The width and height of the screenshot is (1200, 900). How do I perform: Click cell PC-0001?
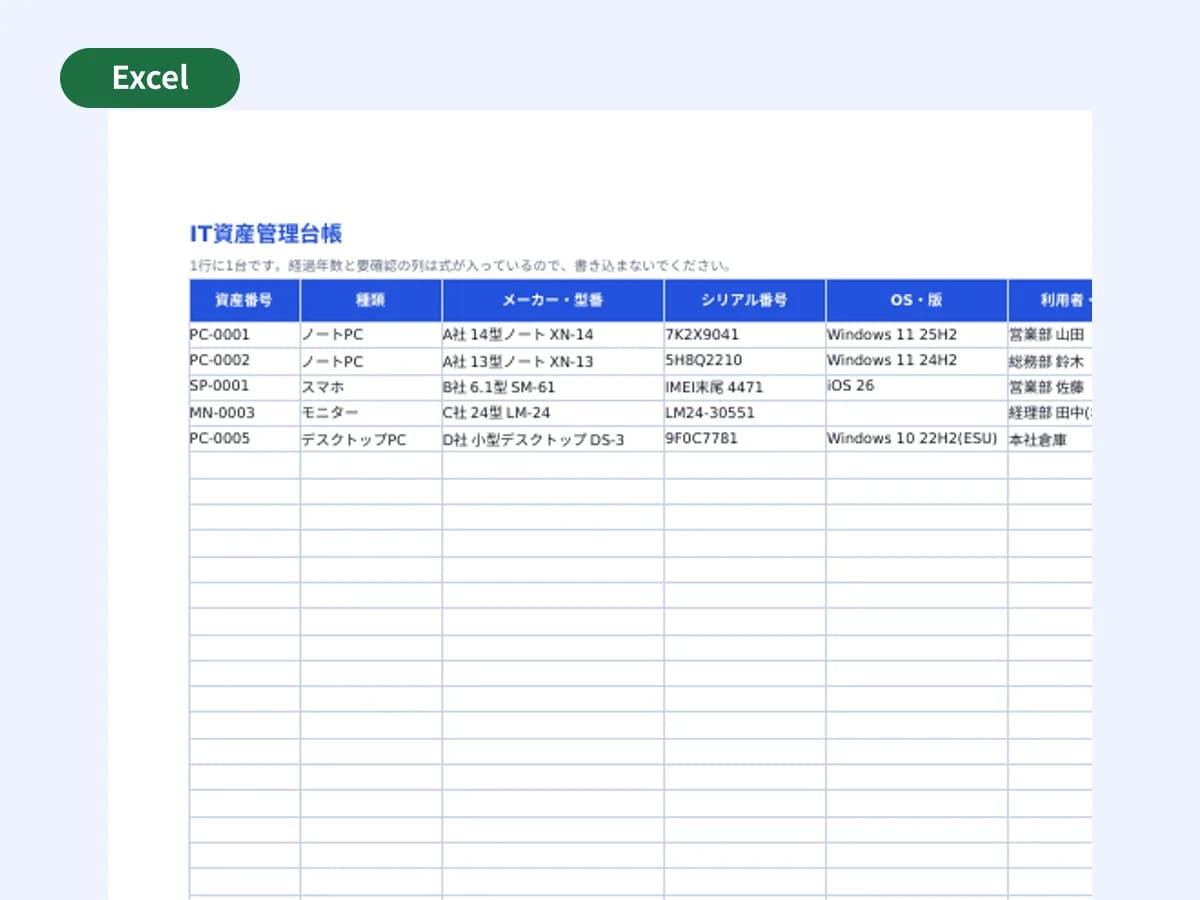245,335
